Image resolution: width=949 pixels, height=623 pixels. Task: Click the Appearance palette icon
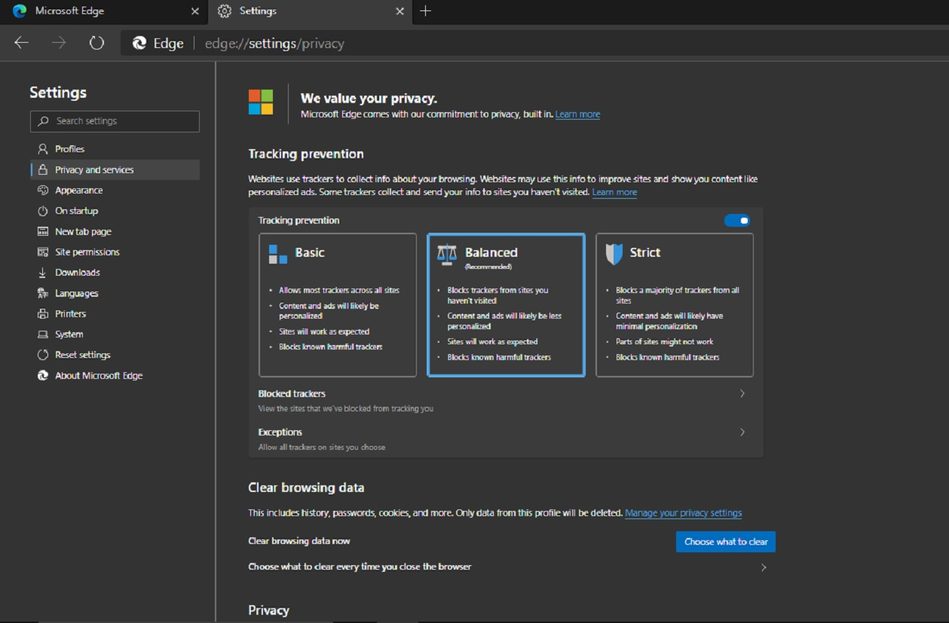[x=42, y=190]
